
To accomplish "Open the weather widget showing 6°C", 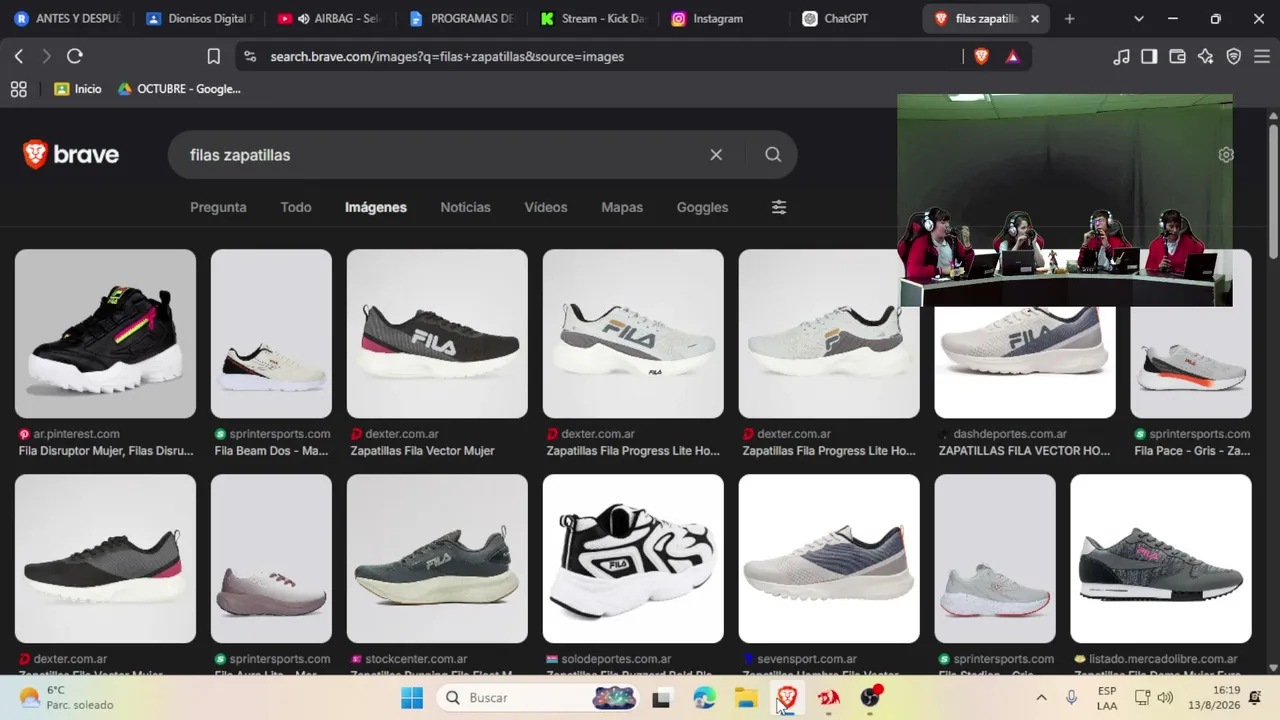I will (x=66, y=698).
